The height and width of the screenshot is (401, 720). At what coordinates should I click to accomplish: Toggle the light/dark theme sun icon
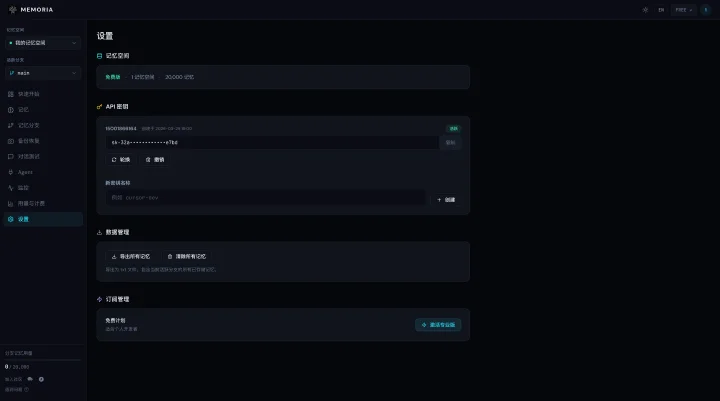click(645, 10)
